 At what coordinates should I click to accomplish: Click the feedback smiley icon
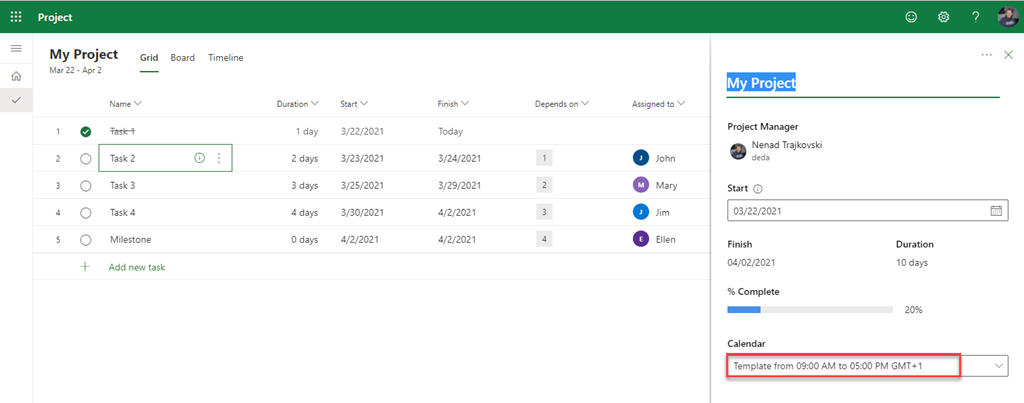[x=910, y=17]
